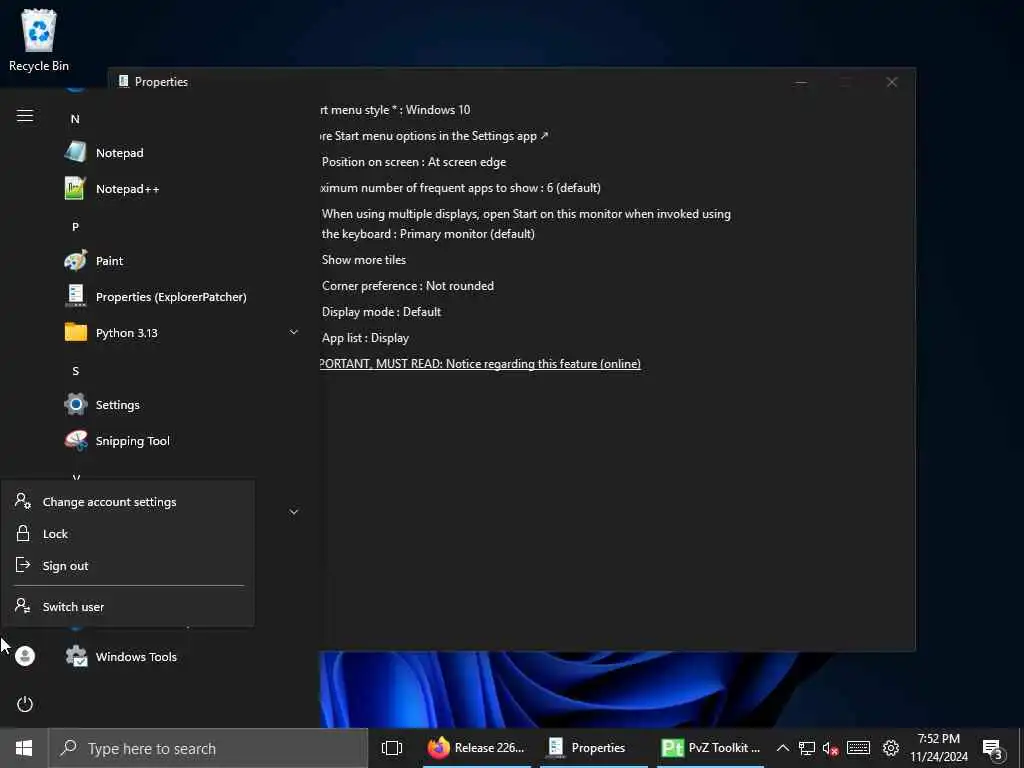Show hidden tray icons chevron

(782, 748)
